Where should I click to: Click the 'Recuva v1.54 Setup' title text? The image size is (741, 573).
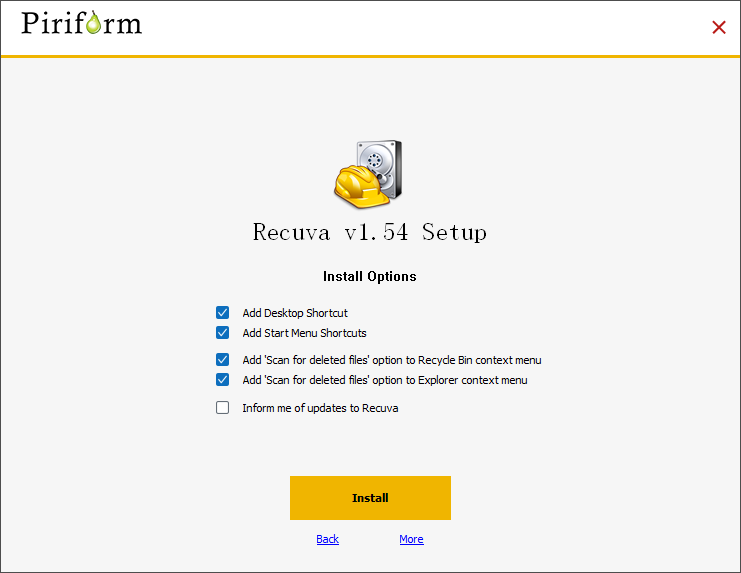point(370,232)
